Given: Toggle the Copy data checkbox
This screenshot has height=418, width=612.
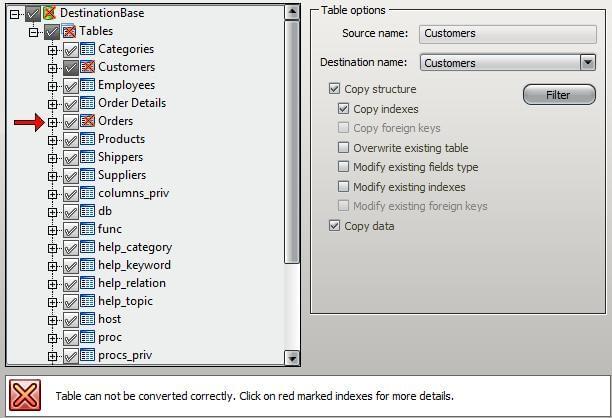Looking at the screenshot, I should (x=334, y=226).
